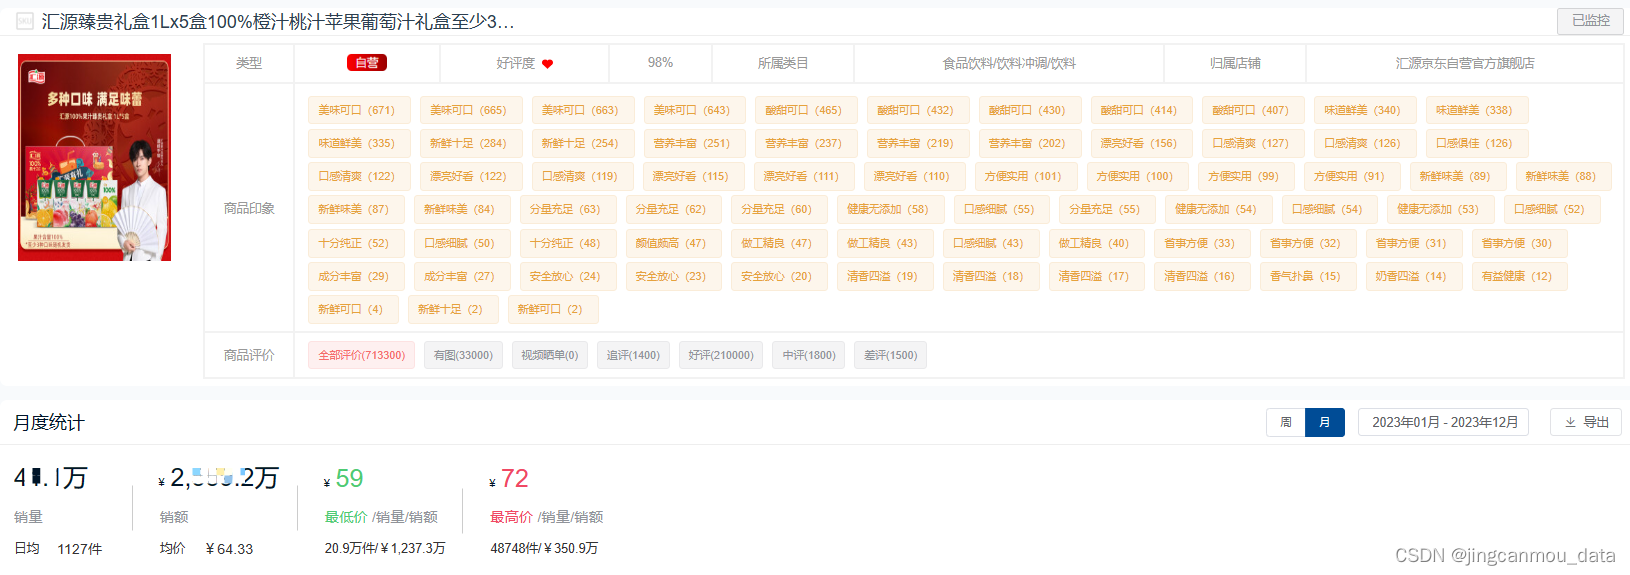The image size is (1630, 575).
Task: Select the 中评(1800) review filter
Action: coord(809,355)
